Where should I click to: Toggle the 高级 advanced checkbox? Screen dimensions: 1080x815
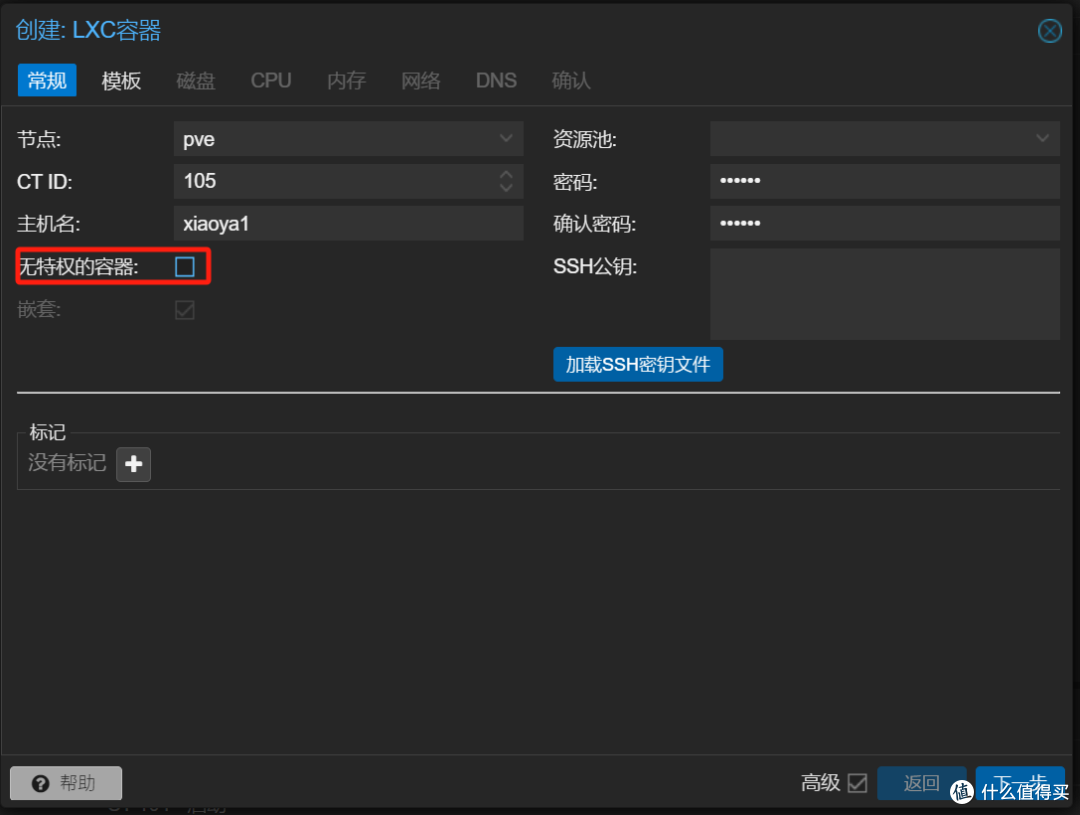click(x=858, y=783)
